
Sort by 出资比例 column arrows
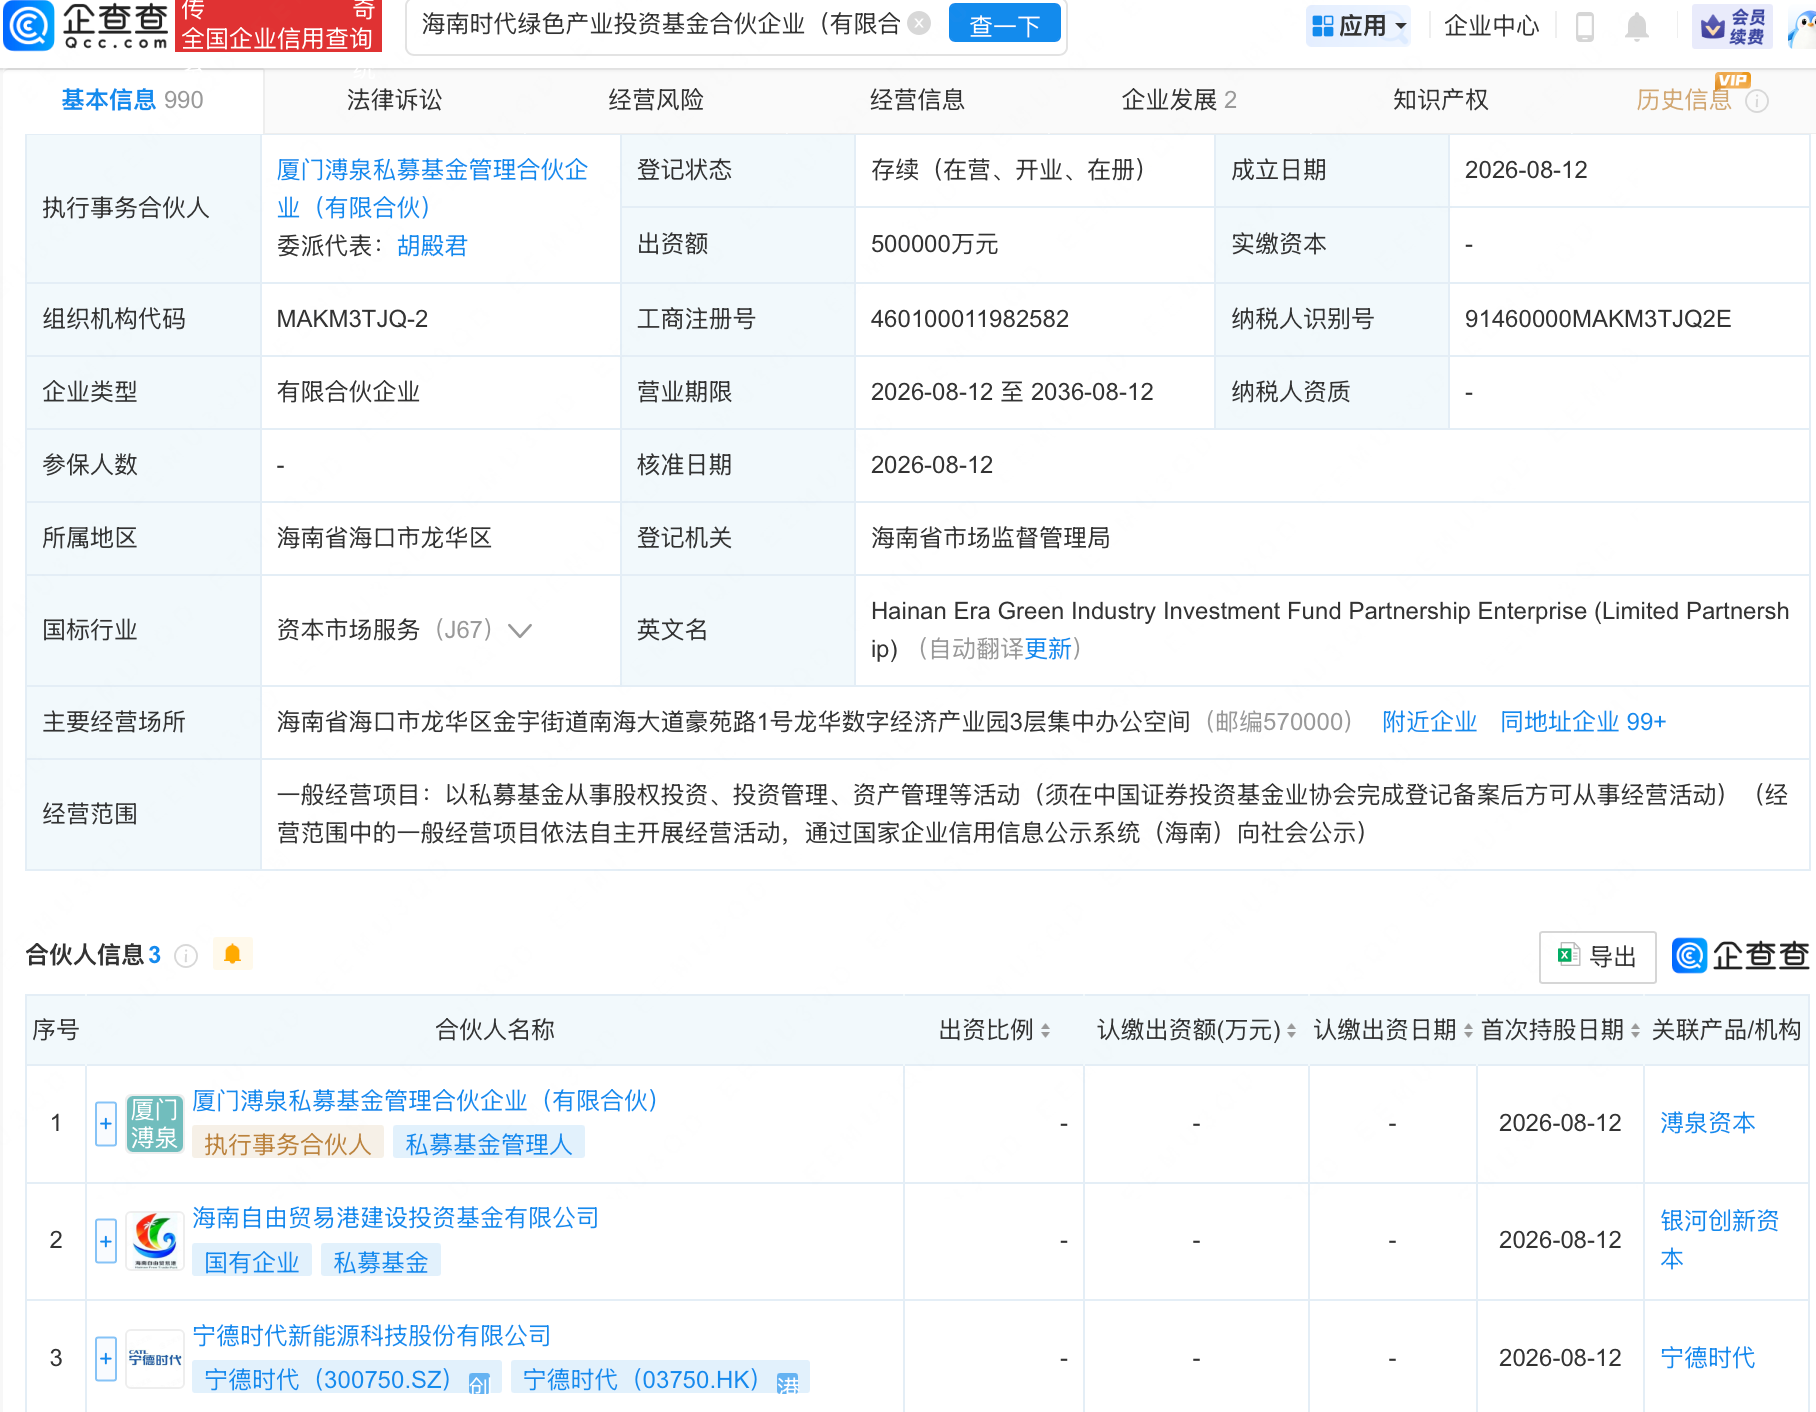point(1045,1030)
